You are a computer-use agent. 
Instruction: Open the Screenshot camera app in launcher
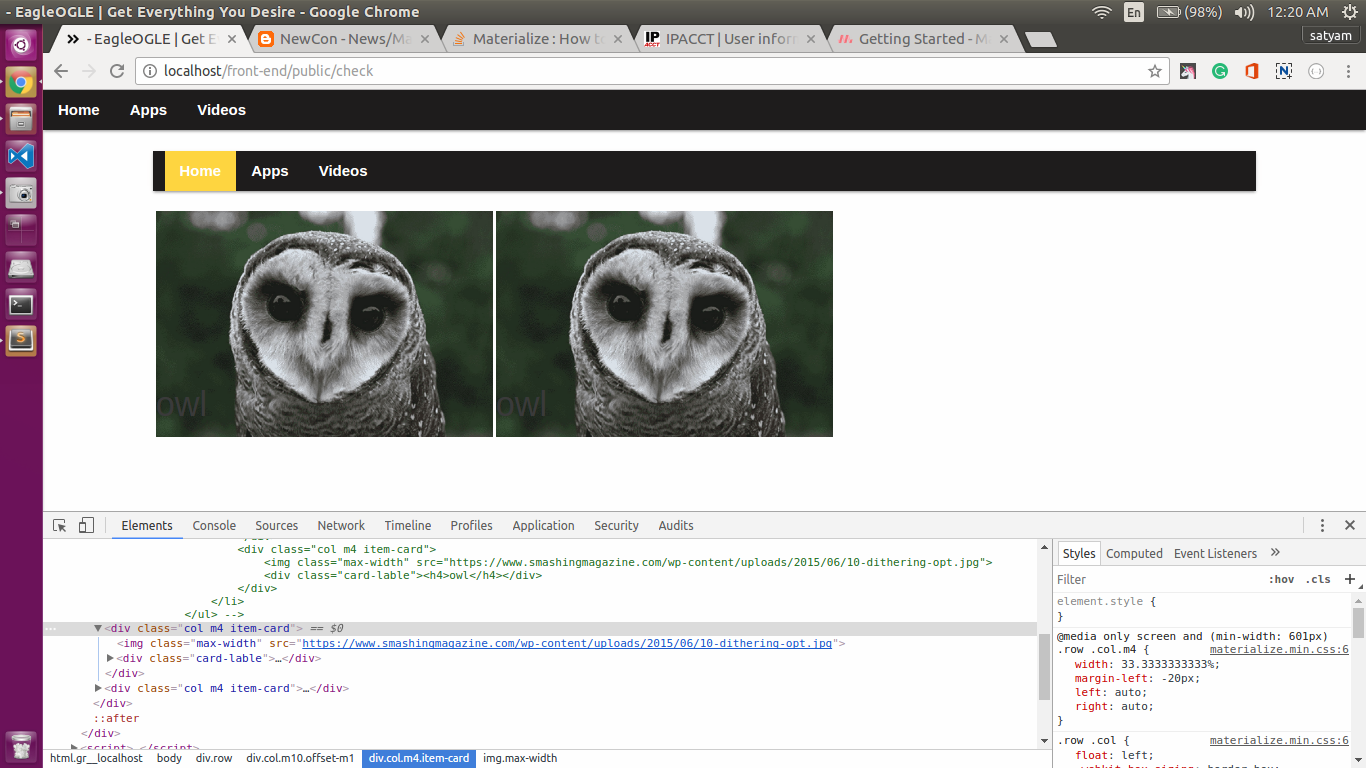point(22,193)
